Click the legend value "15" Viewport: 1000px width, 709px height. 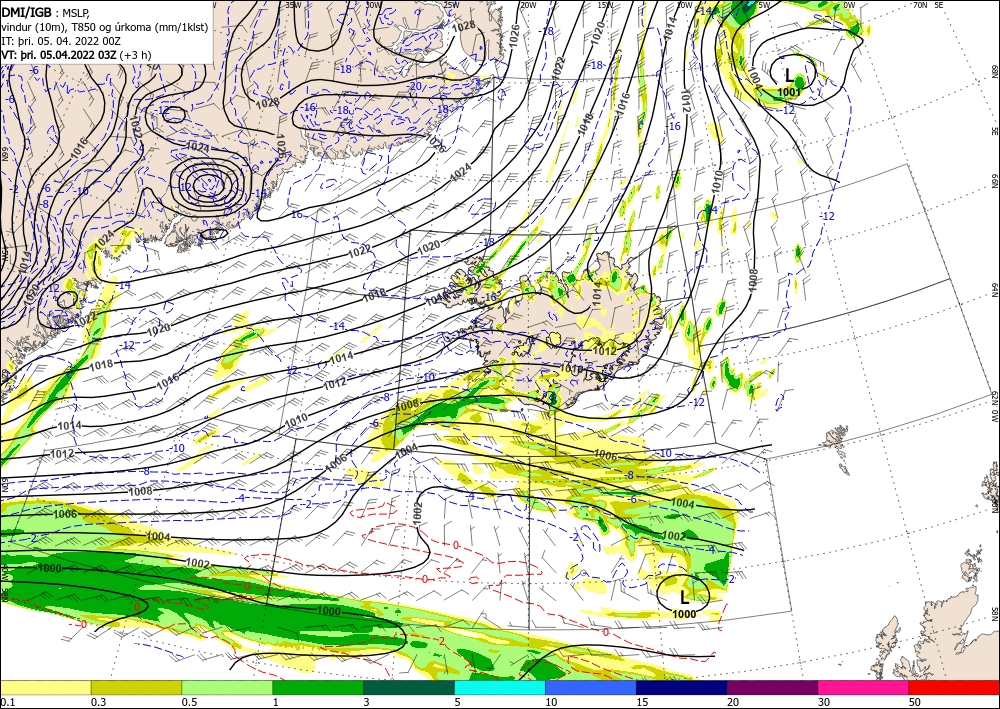[642, 702]
